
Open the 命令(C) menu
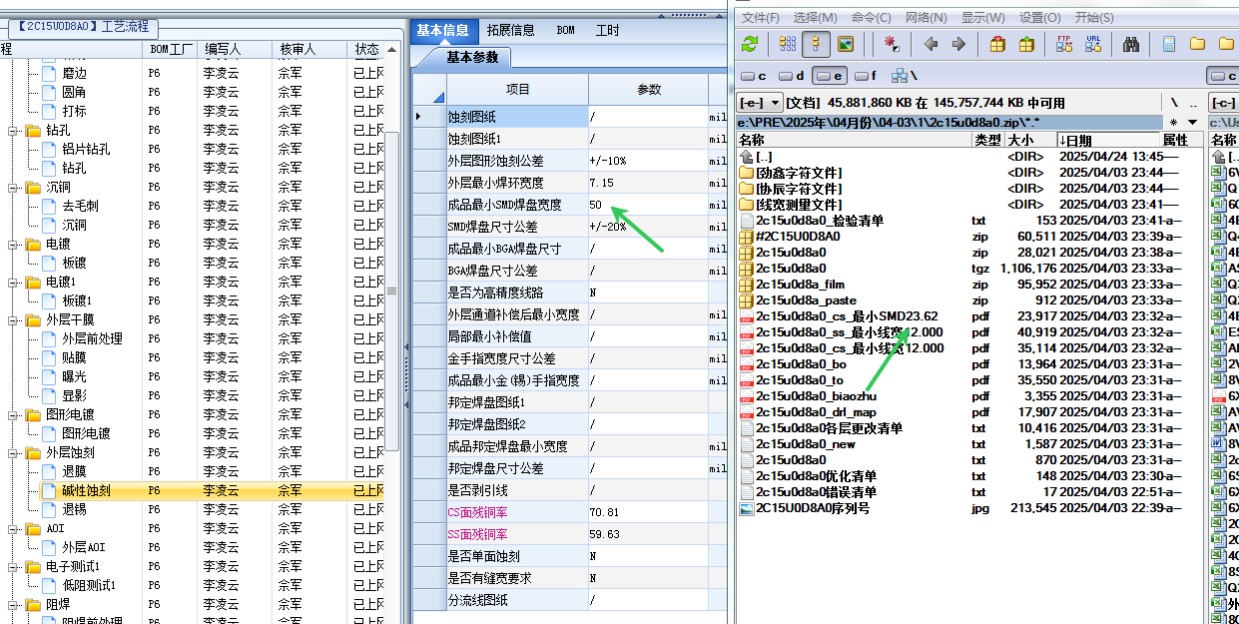[871, 18]
